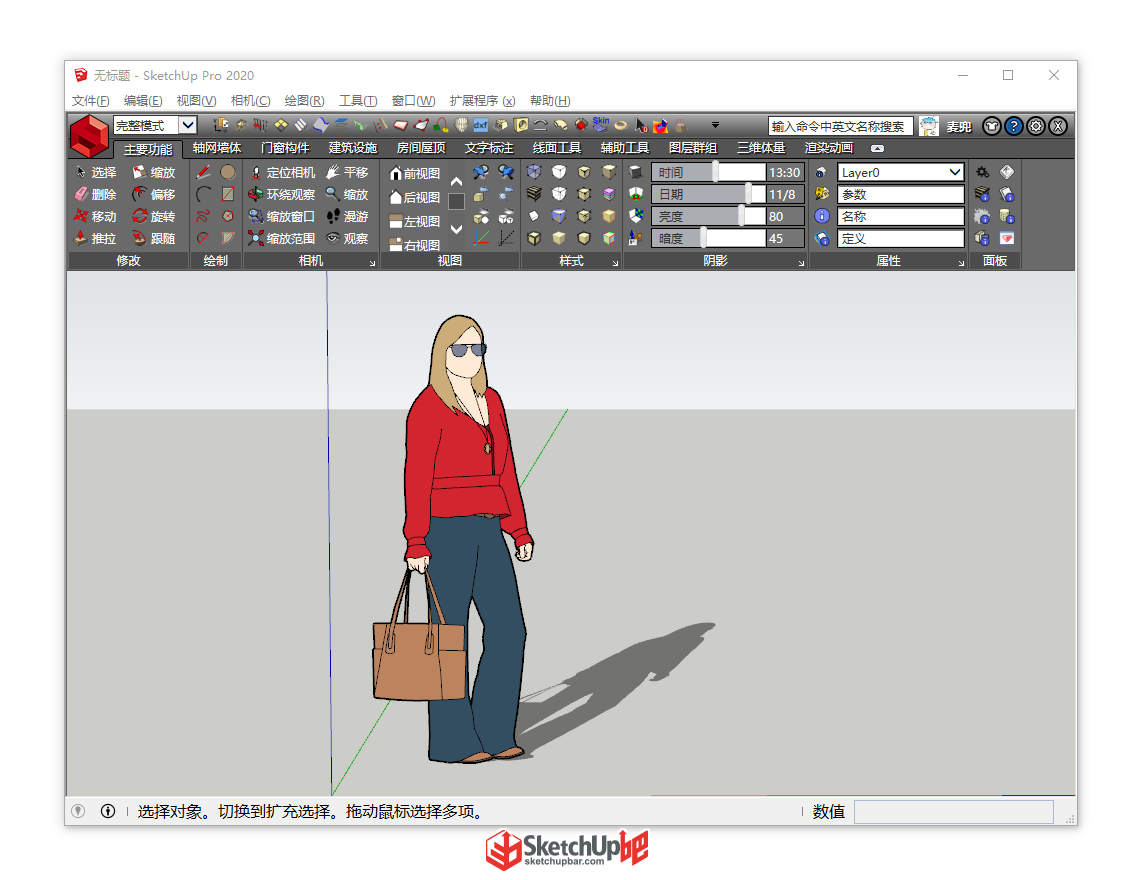
Task: Choose the freehand drawing tool
Action: click(203, 216)
